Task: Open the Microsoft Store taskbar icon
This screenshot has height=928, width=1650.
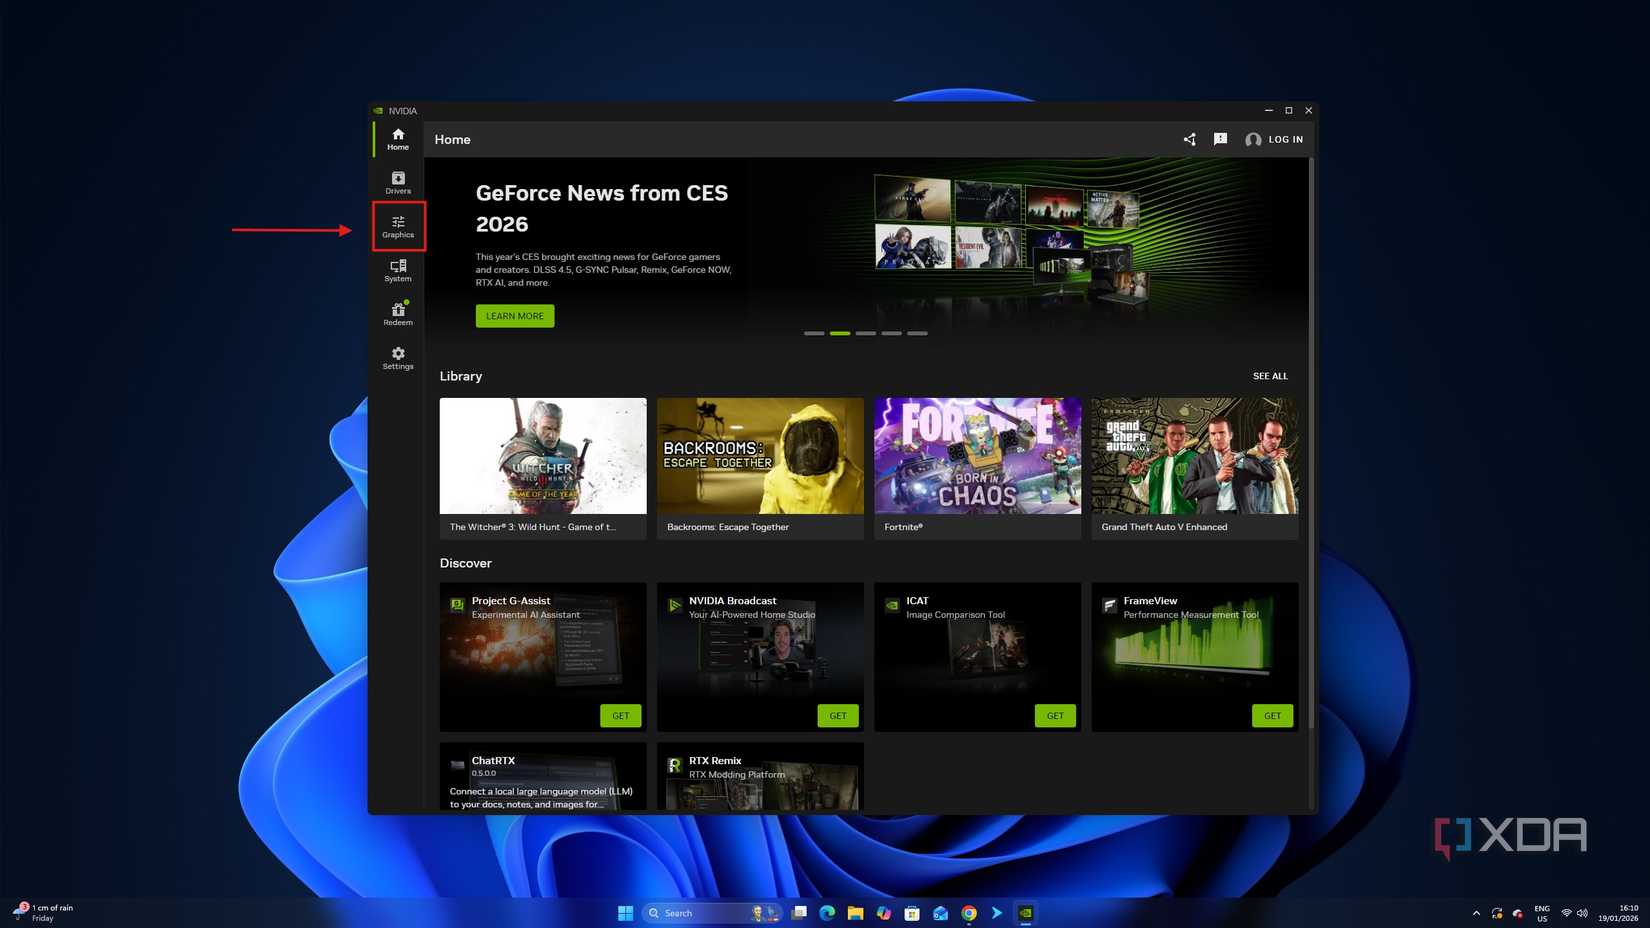Action: coord(911,913)
